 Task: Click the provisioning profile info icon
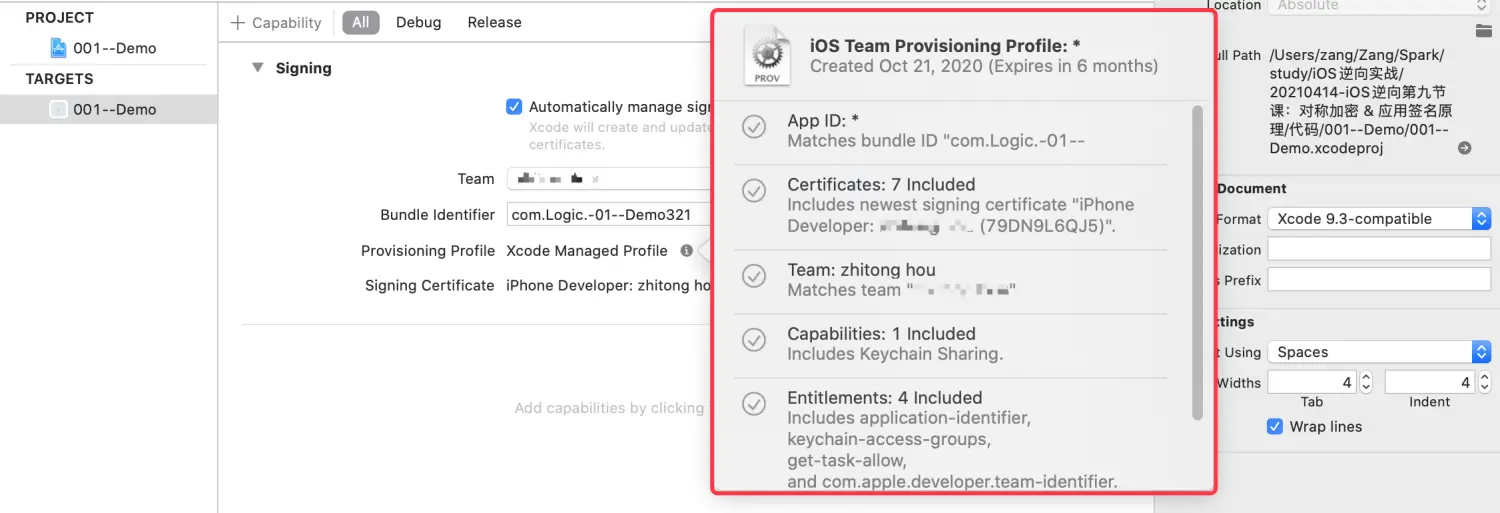coord(686,251)
